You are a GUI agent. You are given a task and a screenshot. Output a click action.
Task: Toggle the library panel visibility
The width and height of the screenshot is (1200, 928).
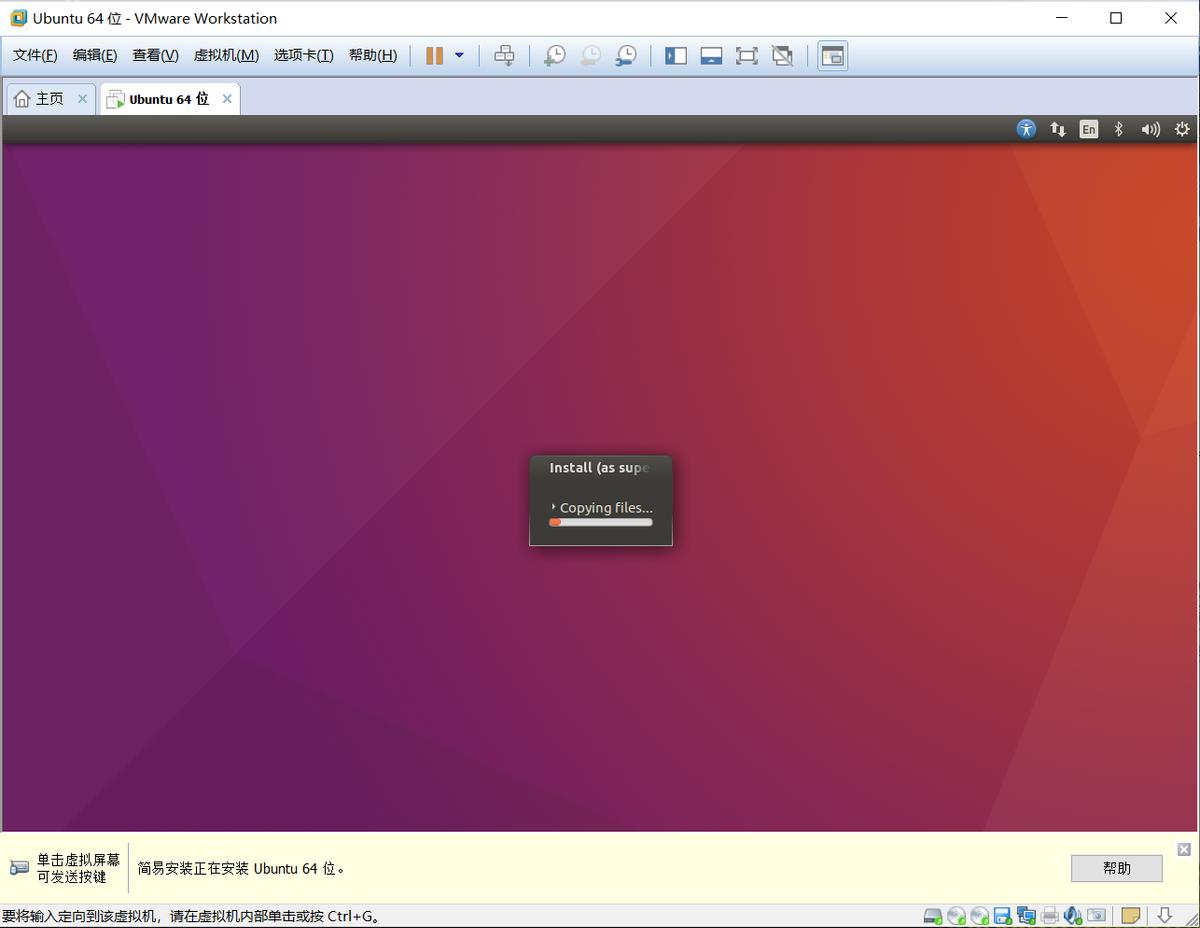(x=676, y=55)
